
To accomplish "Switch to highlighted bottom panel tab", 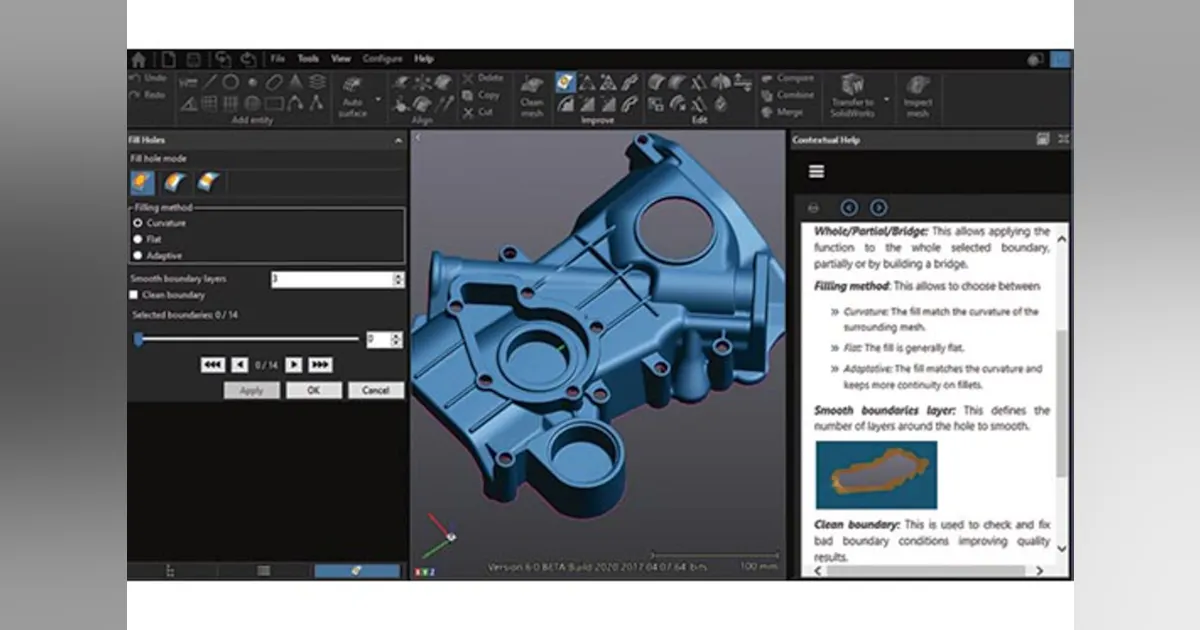I will click(x=357, y=571).
